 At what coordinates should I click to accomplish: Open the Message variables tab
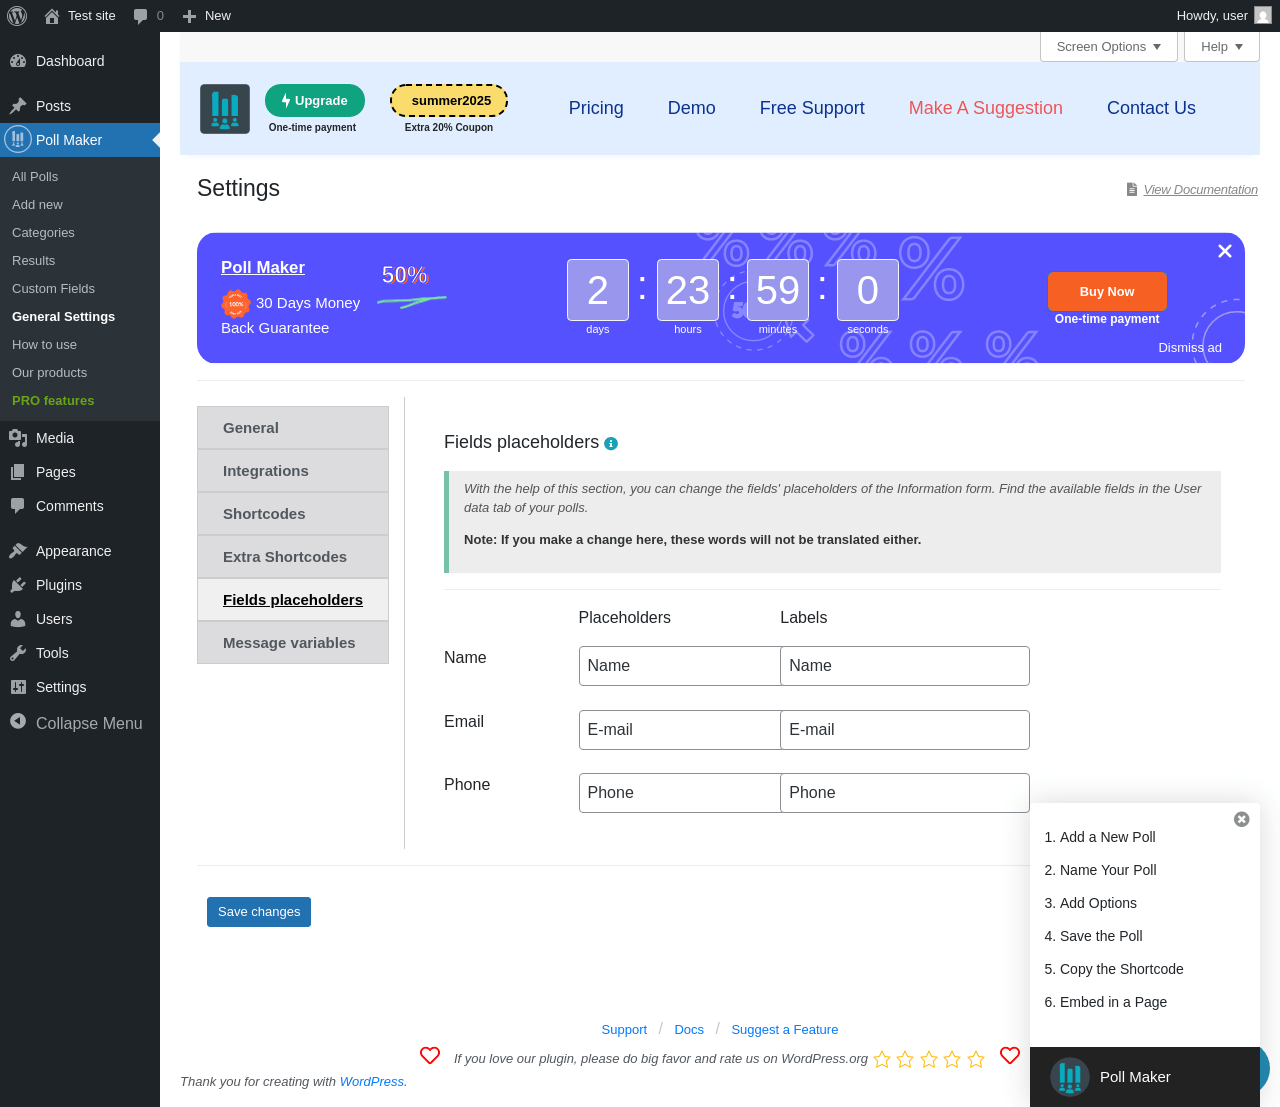[x=293, y=643]
